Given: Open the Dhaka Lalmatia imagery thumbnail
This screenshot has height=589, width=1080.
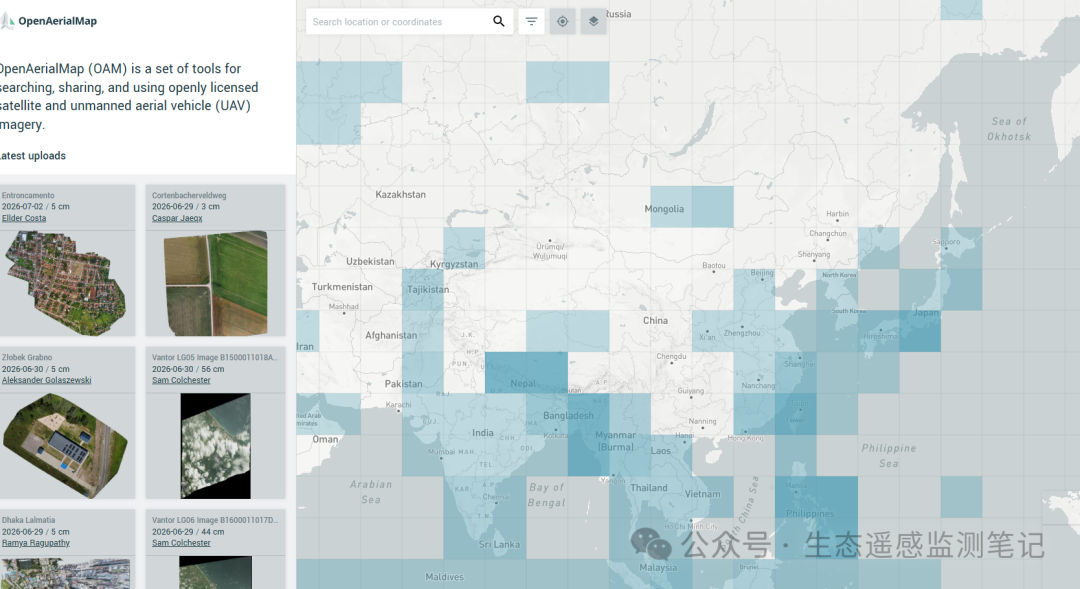Looking at the screenshot, I should click(66, 572).
